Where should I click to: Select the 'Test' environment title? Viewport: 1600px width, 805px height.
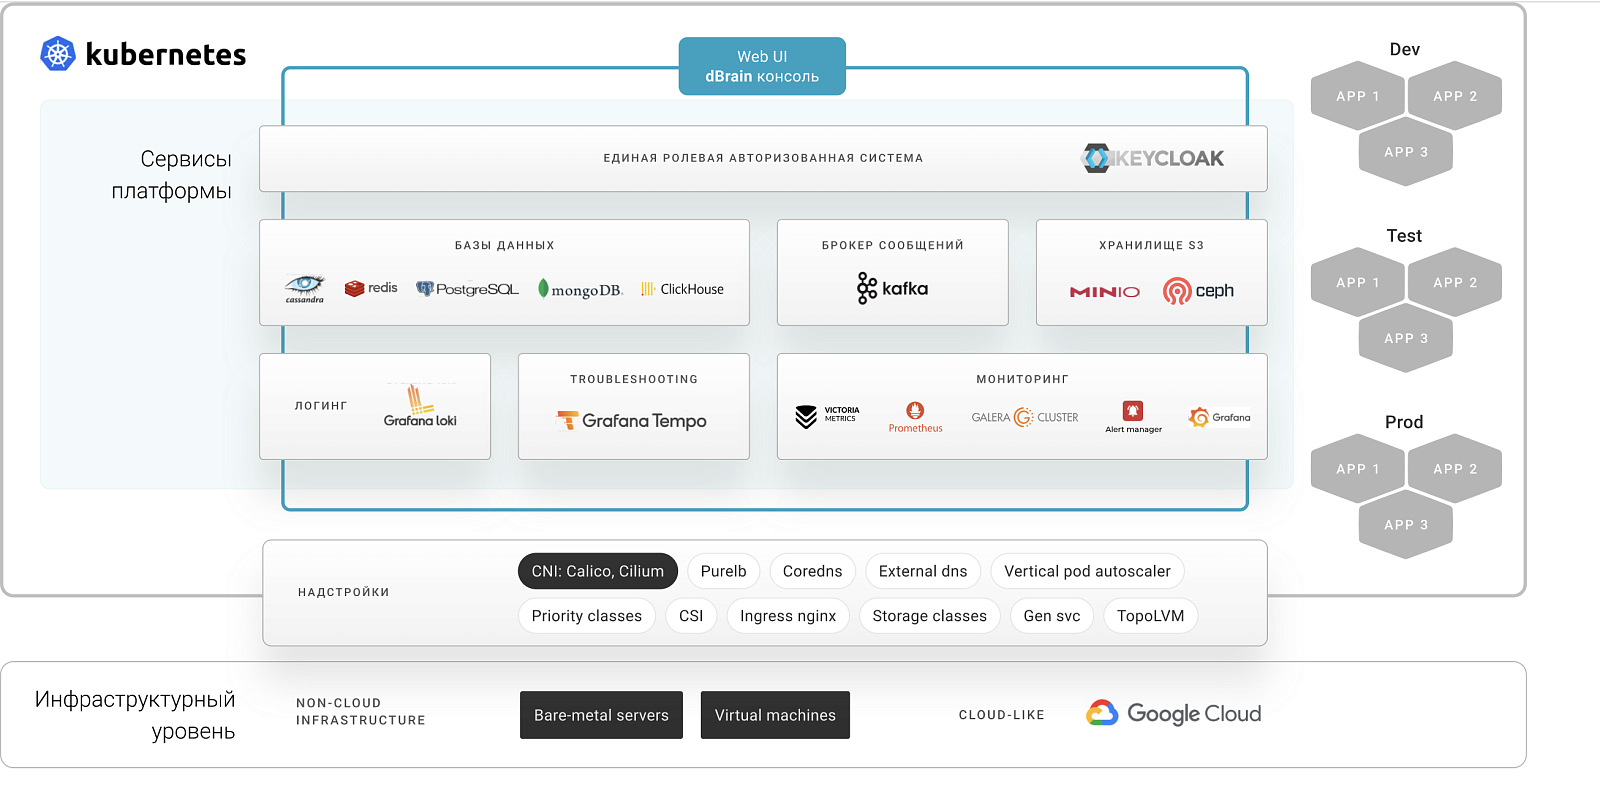point(1404,236)
